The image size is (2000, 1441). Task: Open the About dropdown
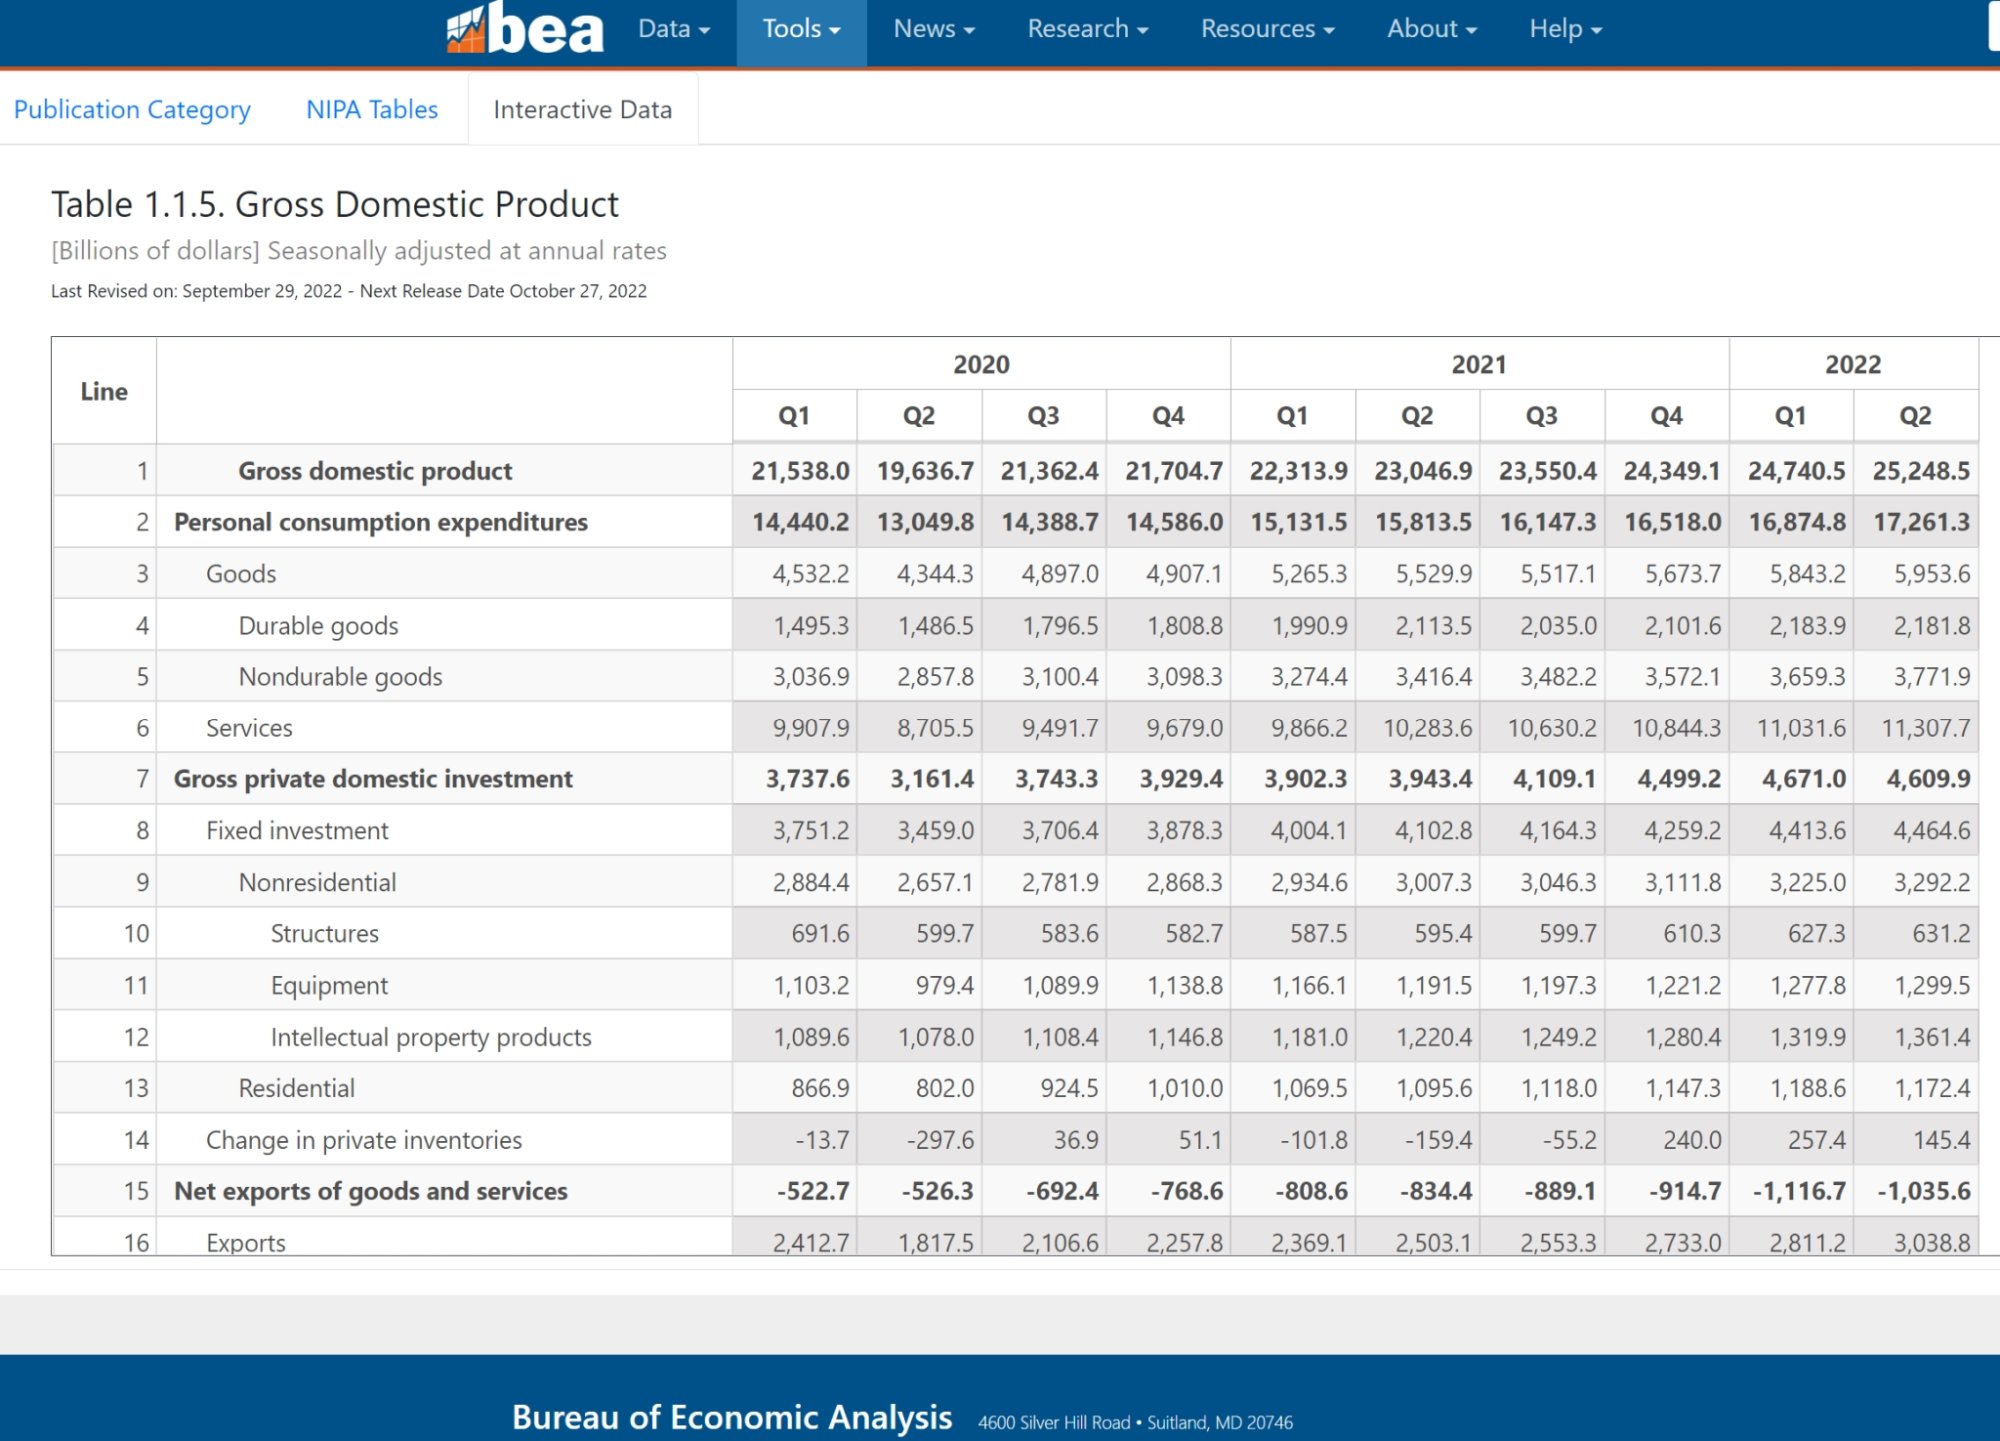pyautogui.click(x=1432, y=29)
